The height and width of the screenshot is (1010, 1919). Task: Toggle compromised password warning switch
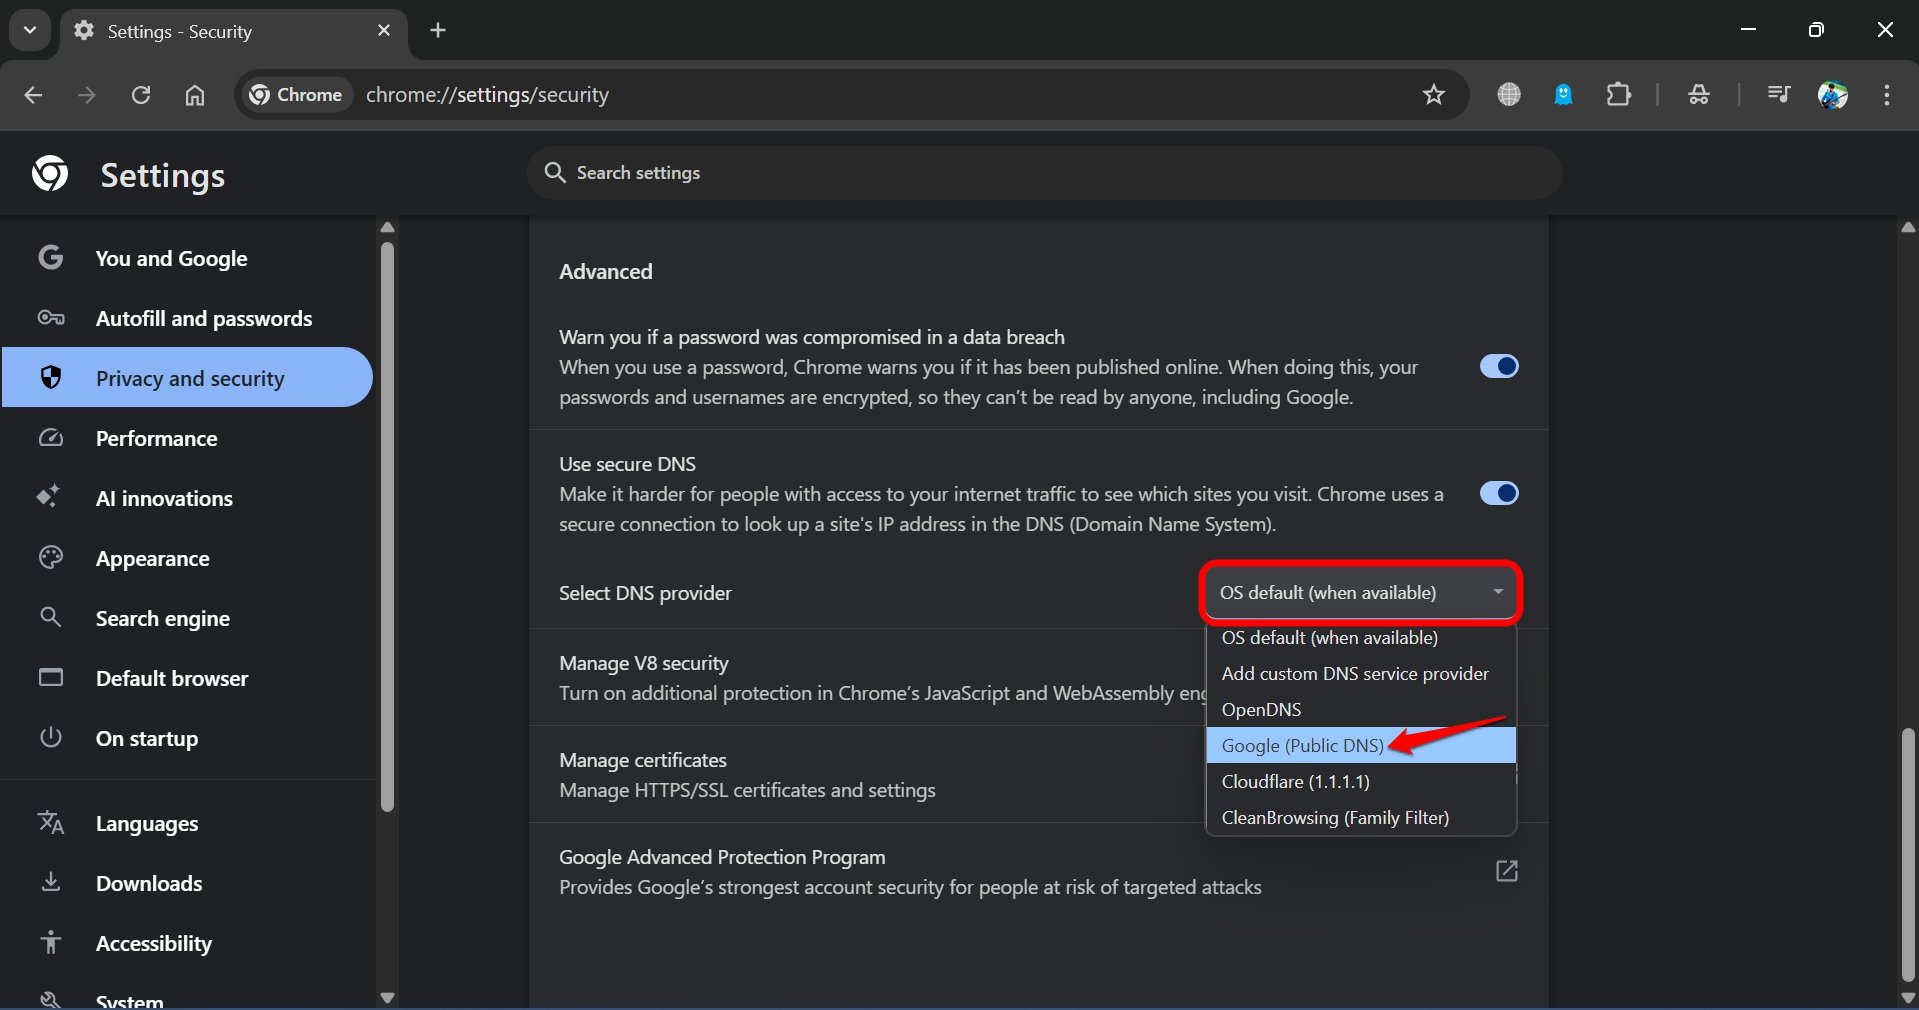[1499, 366]
